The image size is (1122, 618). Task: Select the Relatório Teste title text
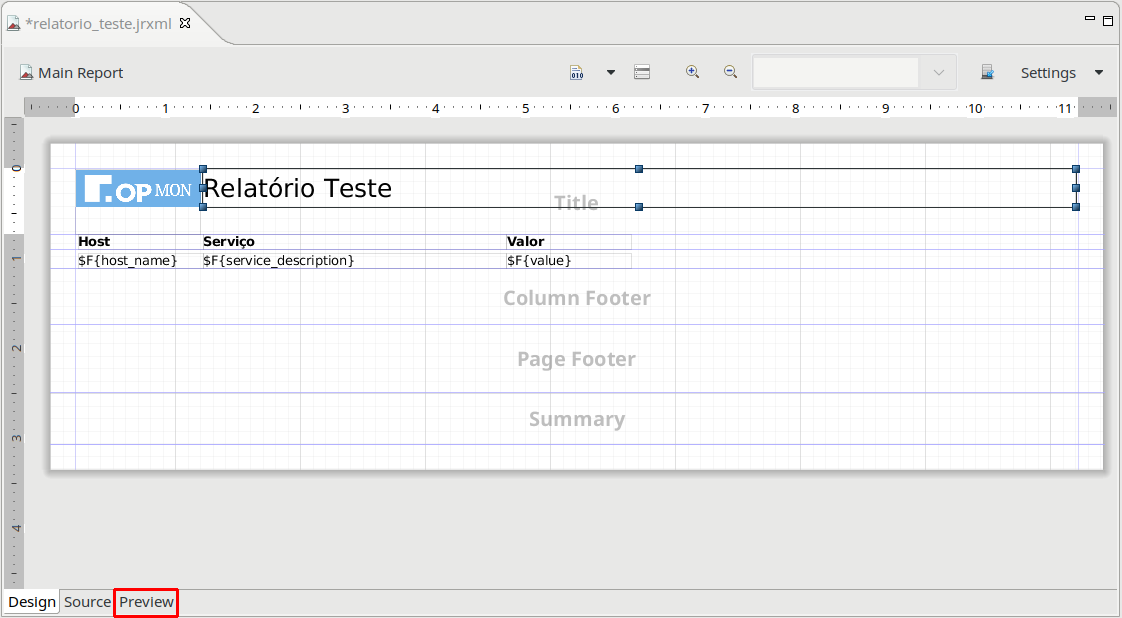coord(298,188)
